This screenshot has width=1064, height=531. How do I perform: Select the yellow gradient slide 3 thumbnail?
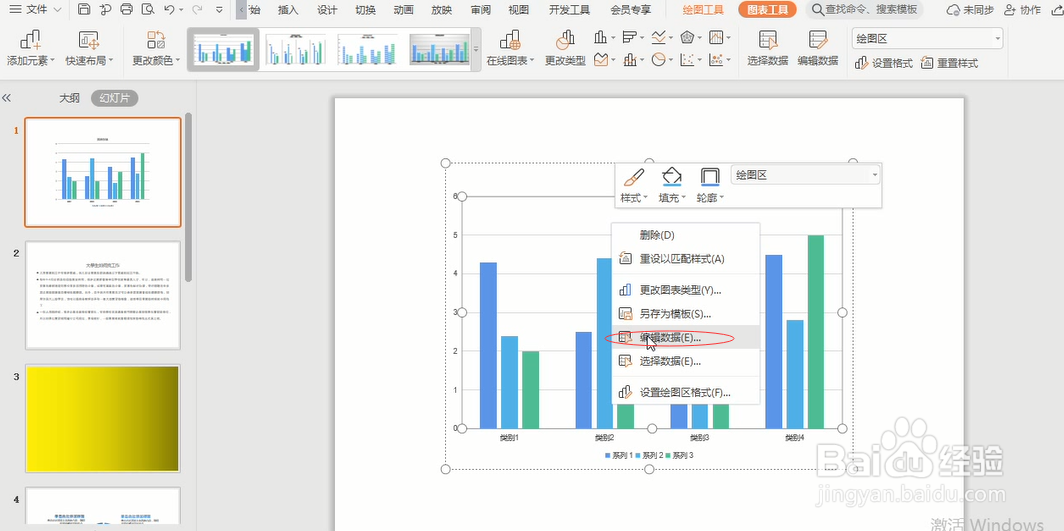pos(102,418)
